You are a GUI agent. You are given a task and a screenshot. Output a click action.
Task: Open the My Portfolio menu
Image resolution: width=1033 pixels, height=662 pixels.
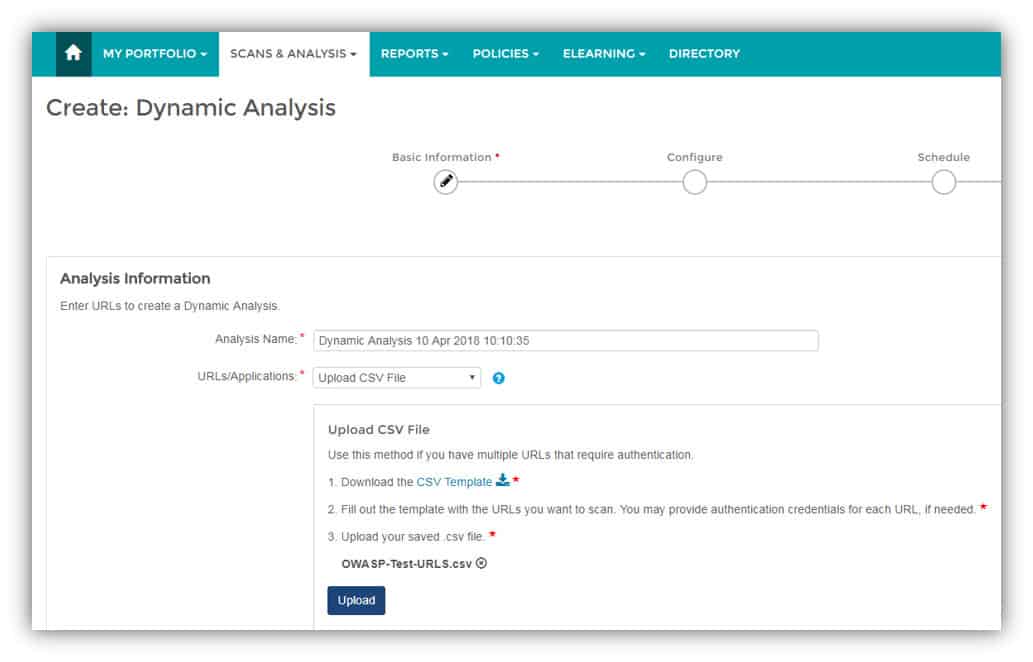click(x=155, y=53)
